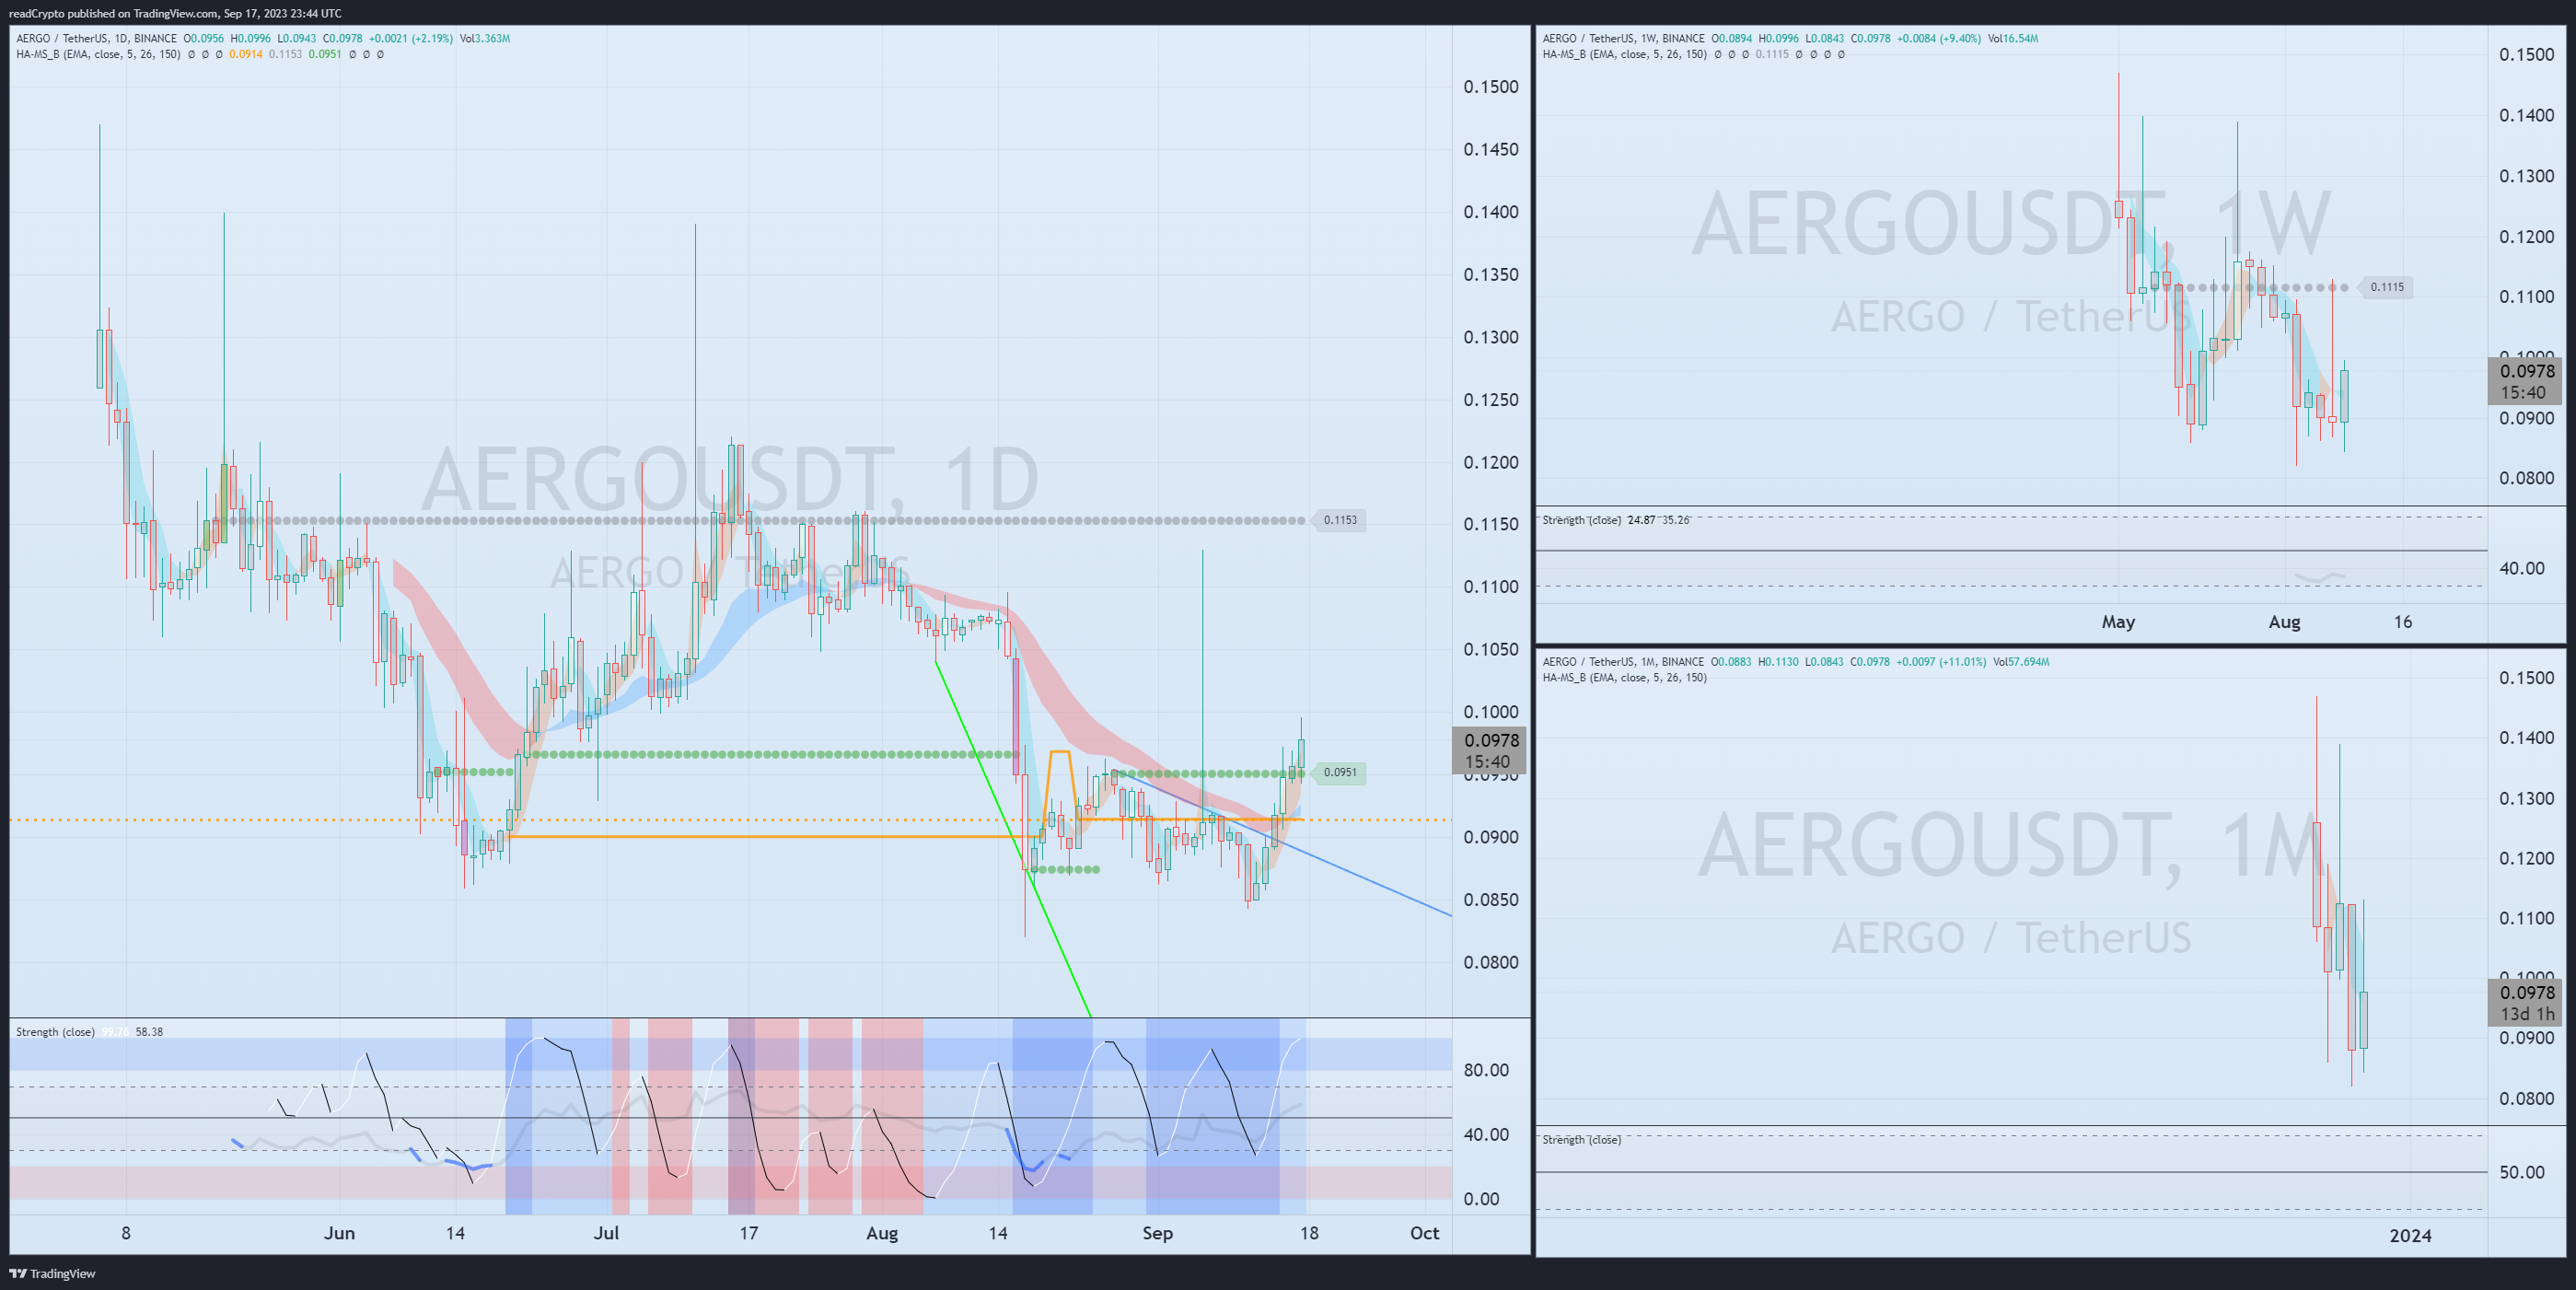Click the Aug label on weekly time axis
Image resolution: width=2576 pixels, height=1290 pixels.
click(2284, 622)
